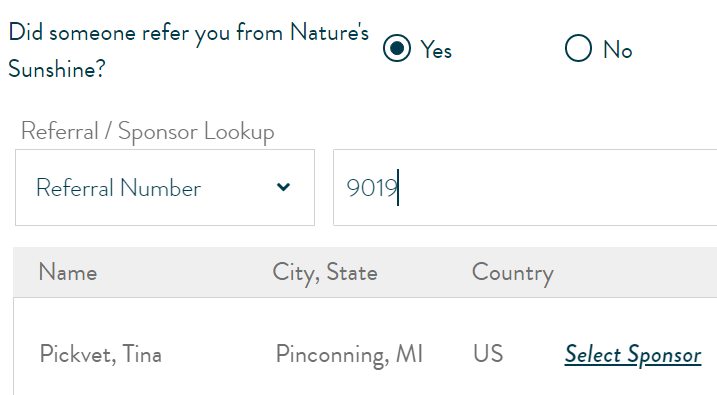Focus the search field containing 9019
The height and width of the screenshot is (395, 717).
(x=525, y=187)
